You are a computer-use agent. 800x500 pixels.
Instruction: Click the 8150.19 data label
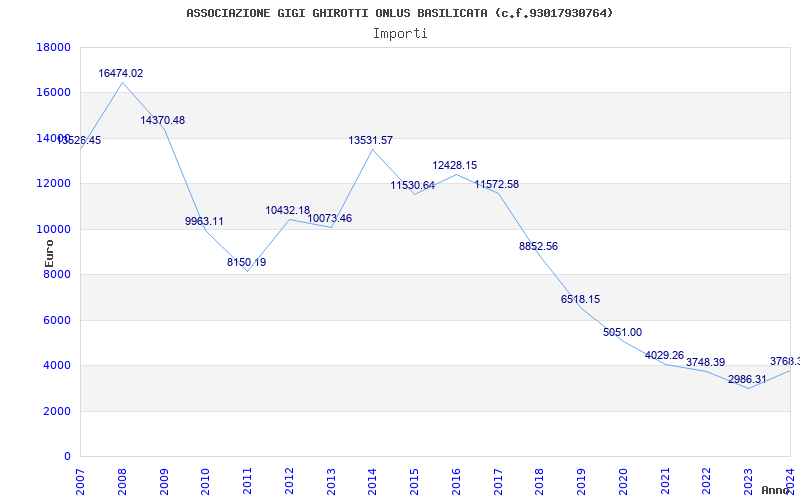246,262
